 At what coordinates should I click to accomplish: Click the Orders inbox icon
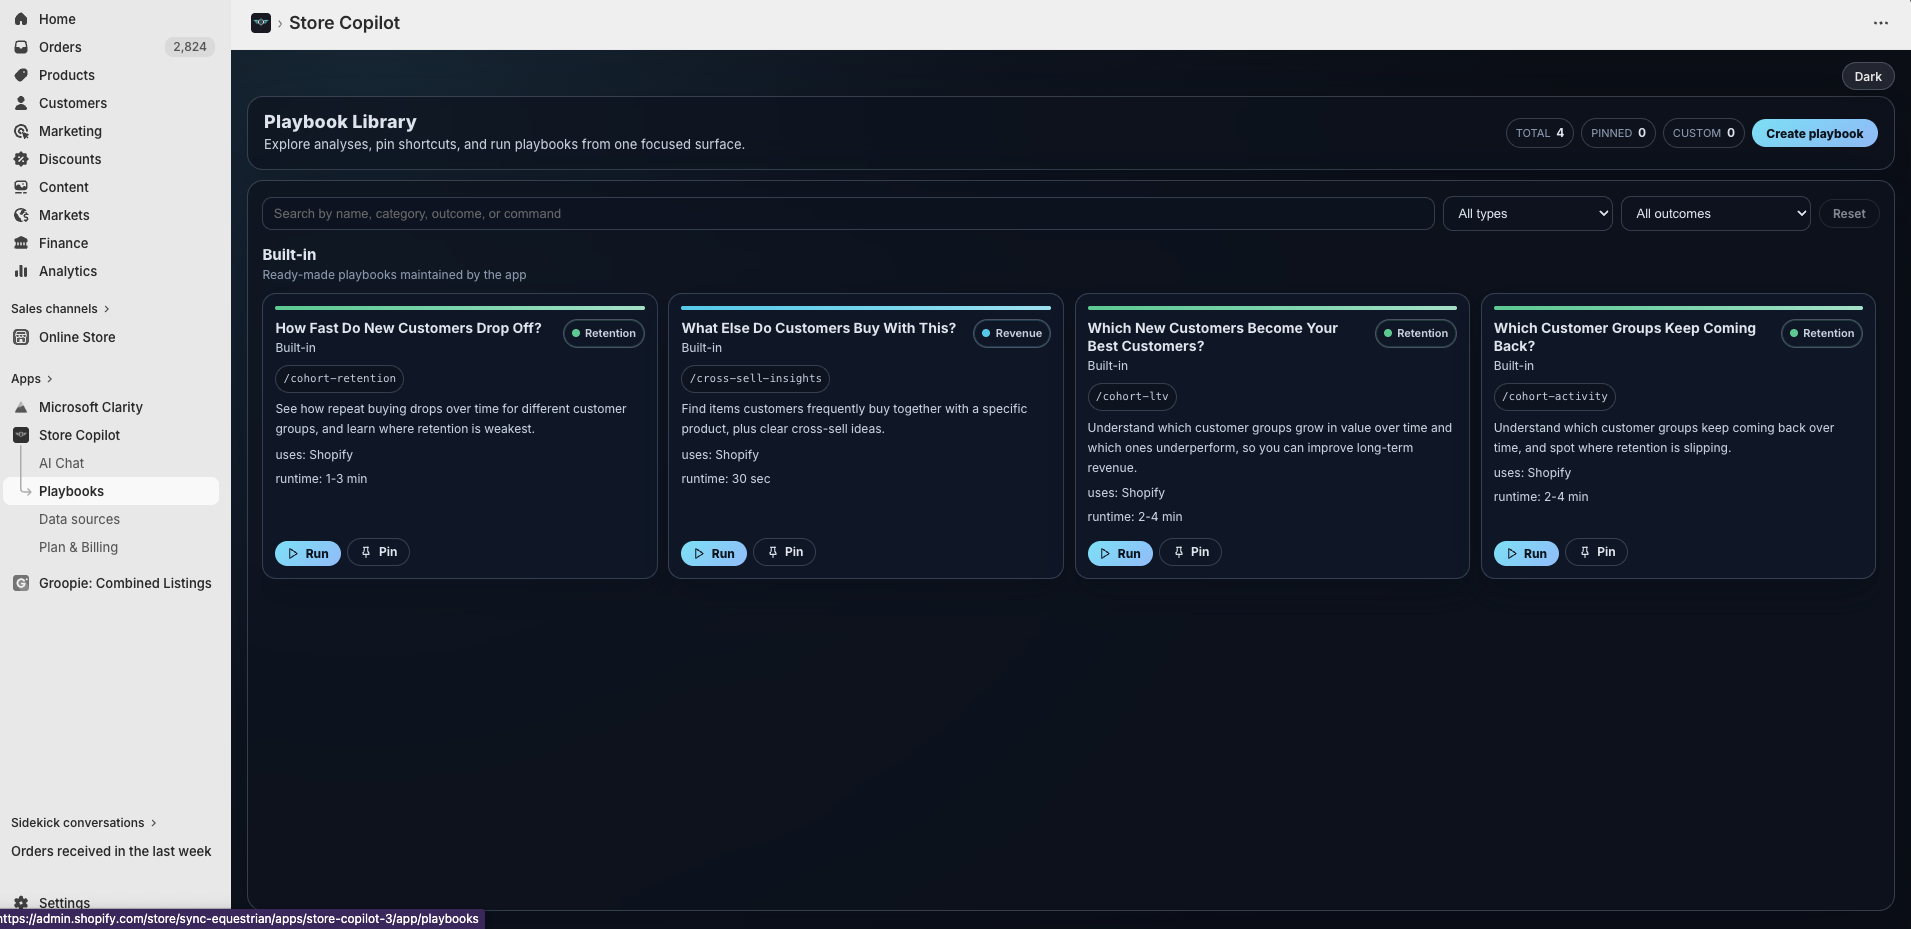[x=21, y=47]
